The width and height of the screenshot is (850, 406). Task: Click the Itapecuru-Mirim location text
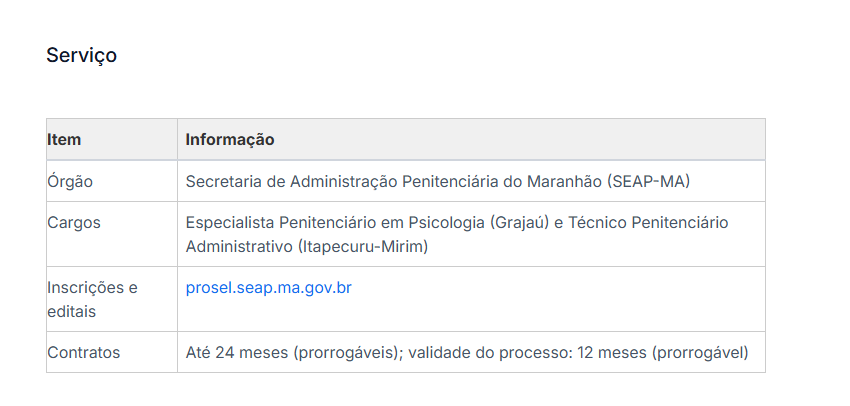coord(361,245)
